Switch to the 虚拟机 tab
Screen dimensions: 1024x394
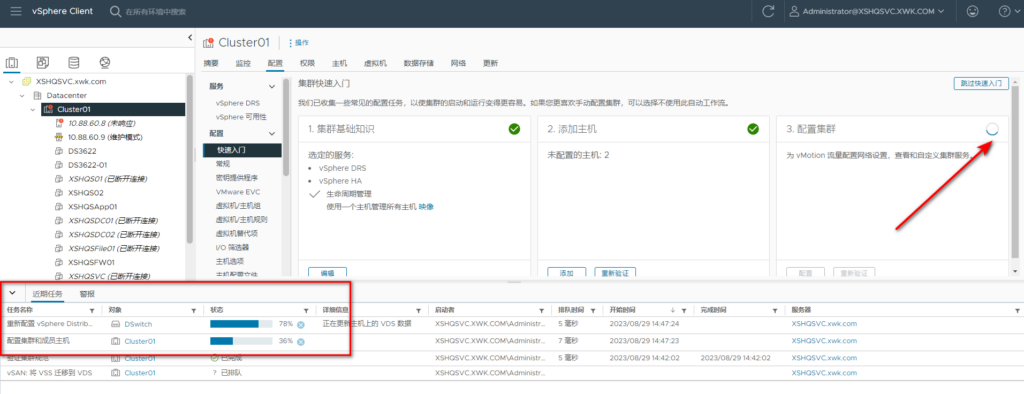click(x=376, y=63)
